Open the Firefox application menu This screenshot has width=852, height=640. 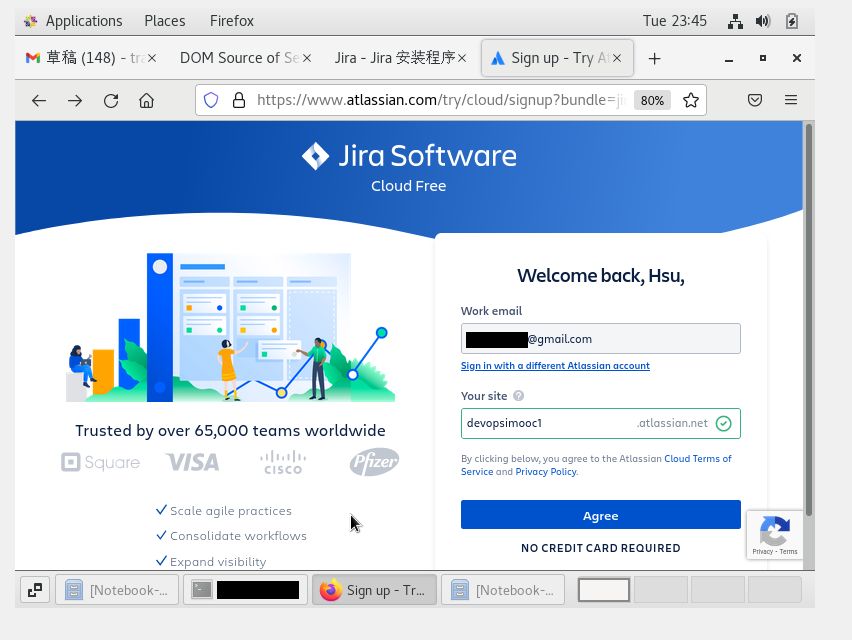point(231,21)
